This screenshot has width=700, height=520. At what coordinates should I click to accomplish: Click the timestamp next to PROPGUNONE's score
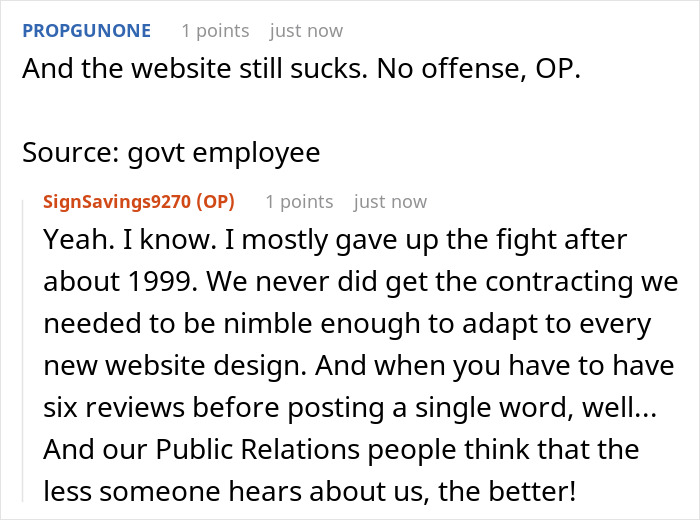[x=306, y=31]
